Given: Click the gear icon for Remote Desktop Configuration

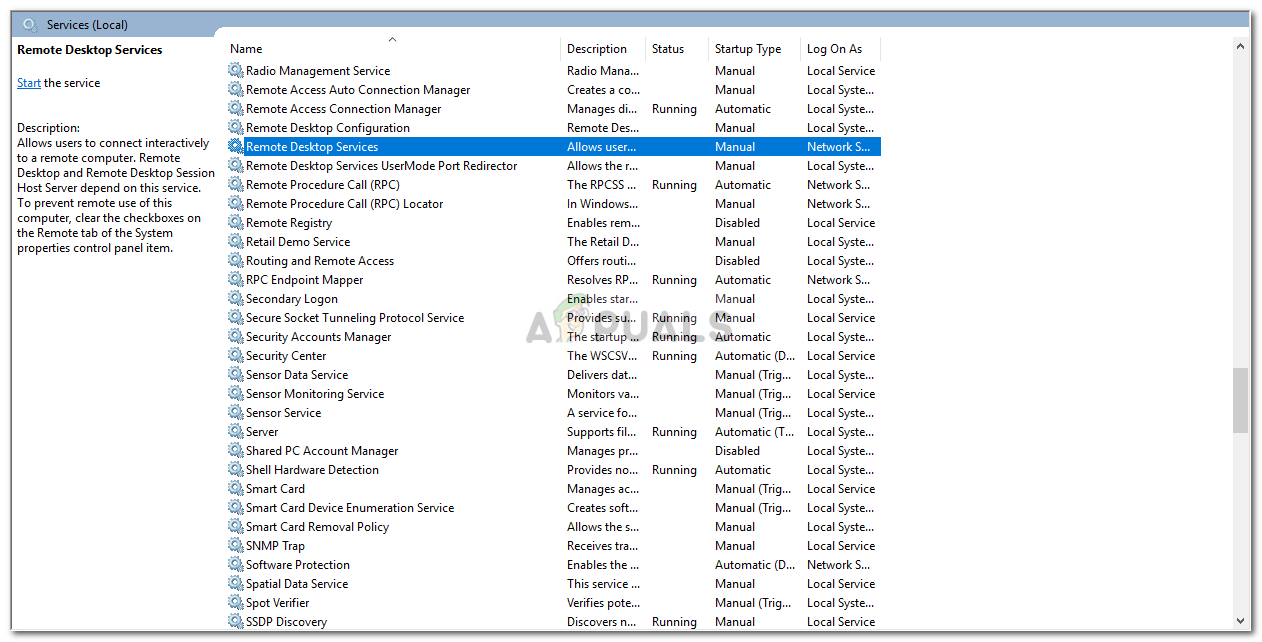Looking at the screenshot, I should pyautogui.click(x=235, y=128).
